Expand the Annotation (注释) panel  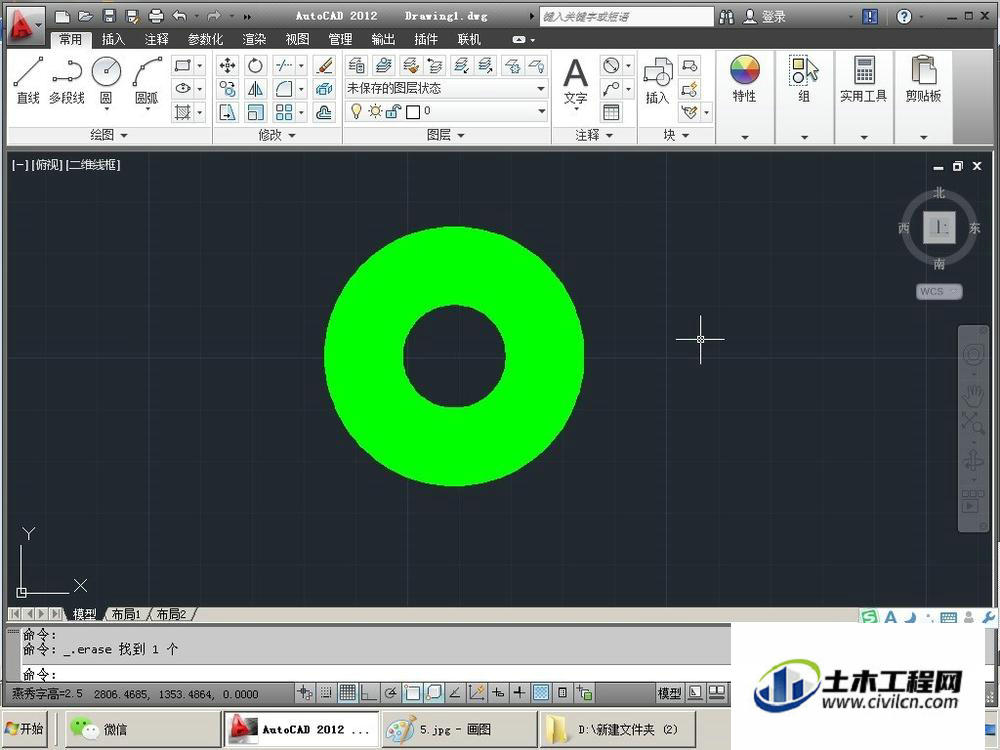[594, 135]
